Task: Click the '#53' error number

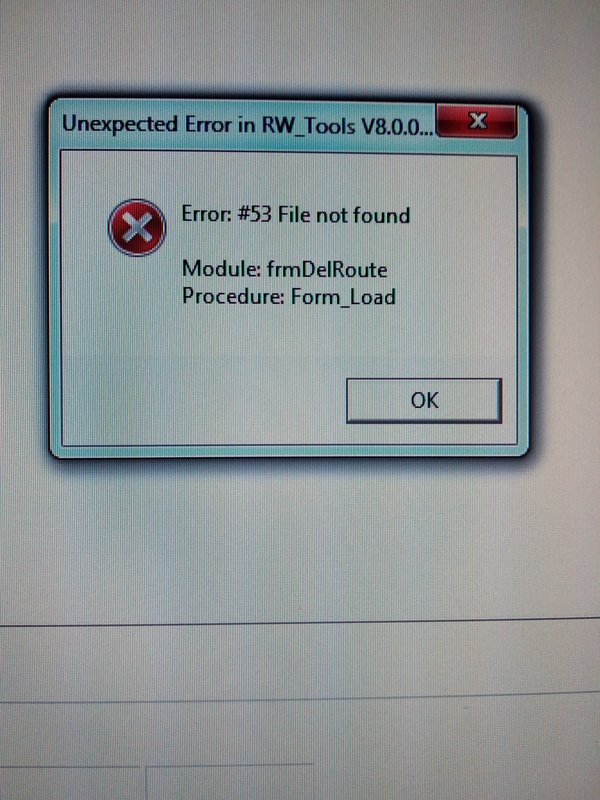Action: point(254,214)
